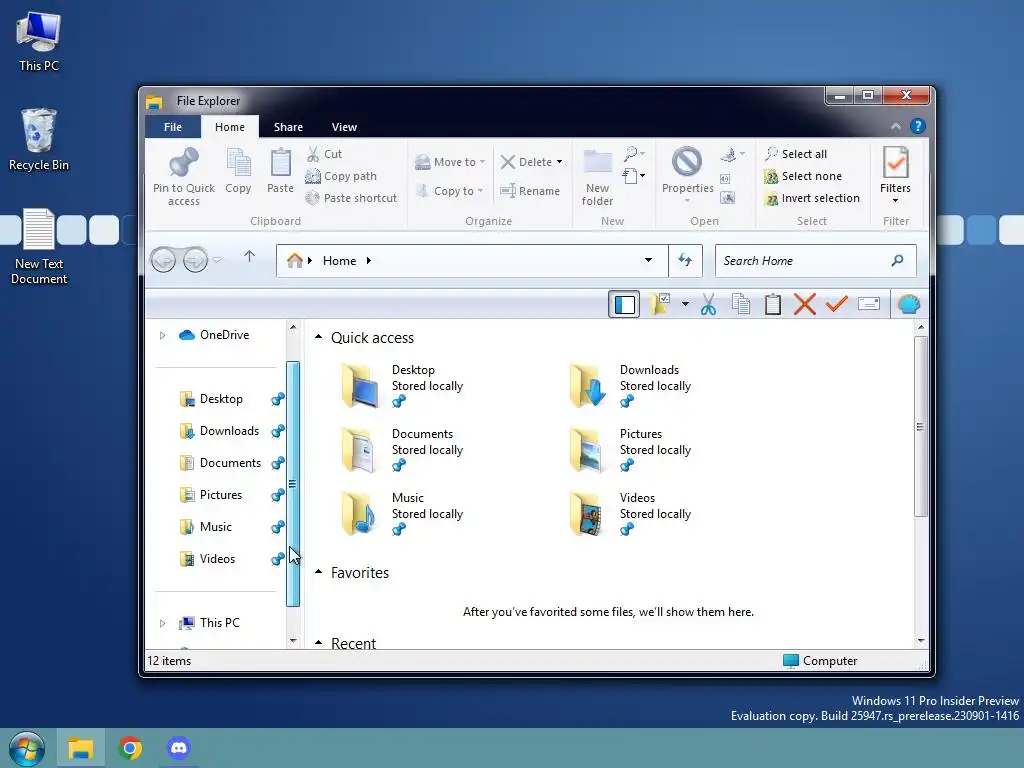1024x768 pixels.
Task: Click paste clipboard icon in lower toolbar
Action: coord(773,304)
